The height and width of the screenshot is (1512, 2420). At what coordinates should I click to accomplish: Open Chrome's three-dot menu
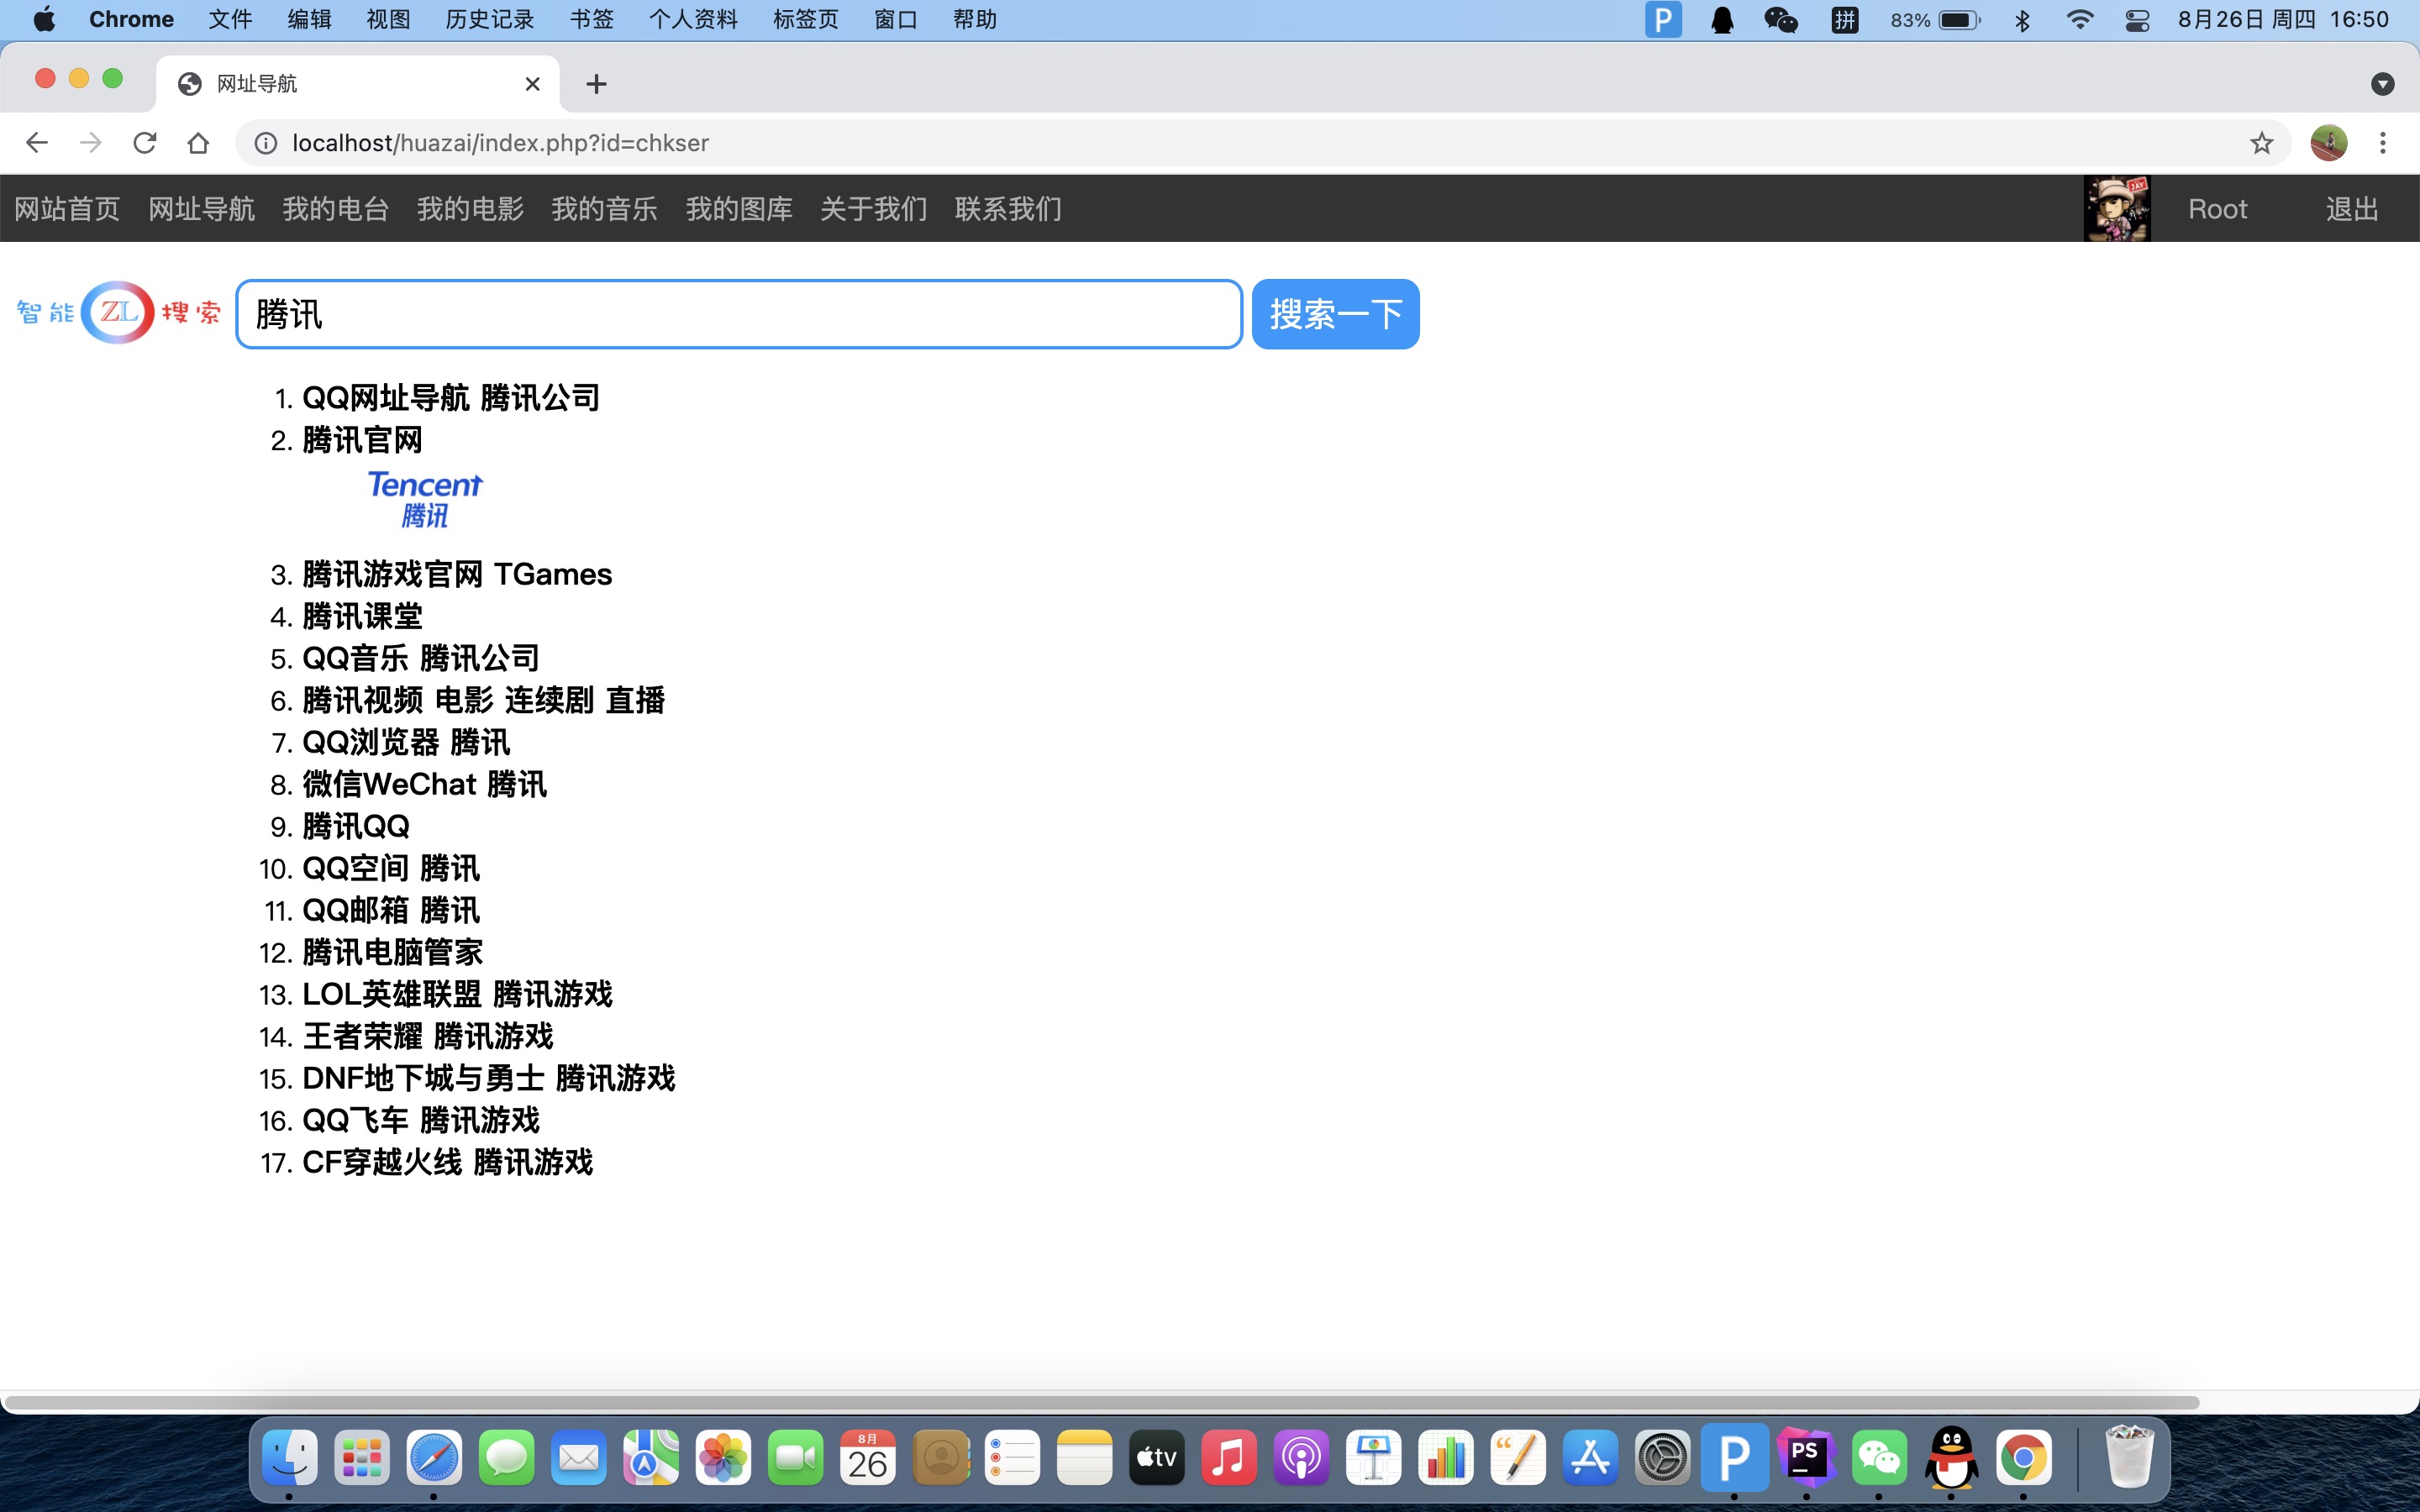click(2383, 143)
